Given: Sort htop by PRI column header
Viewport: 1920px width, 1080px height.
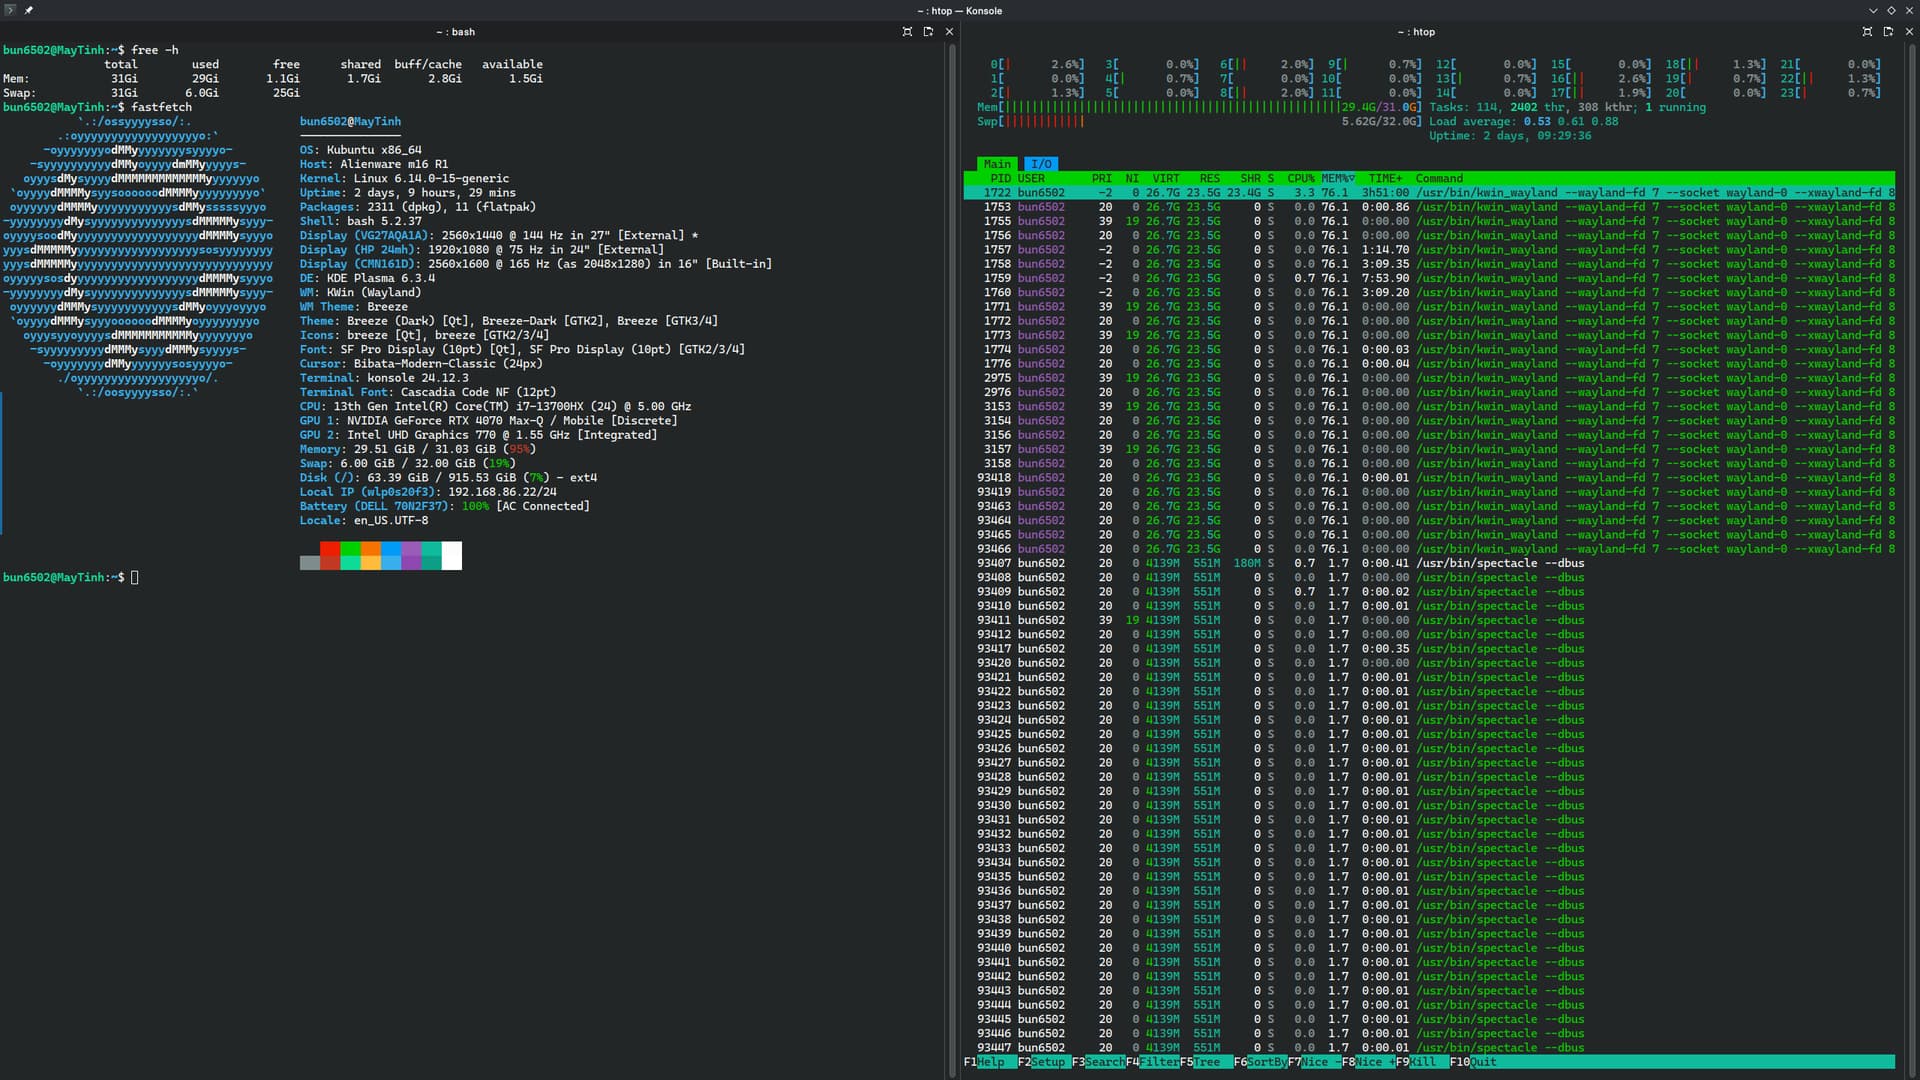Looking at the screenshot, I should click(1102, 178).
